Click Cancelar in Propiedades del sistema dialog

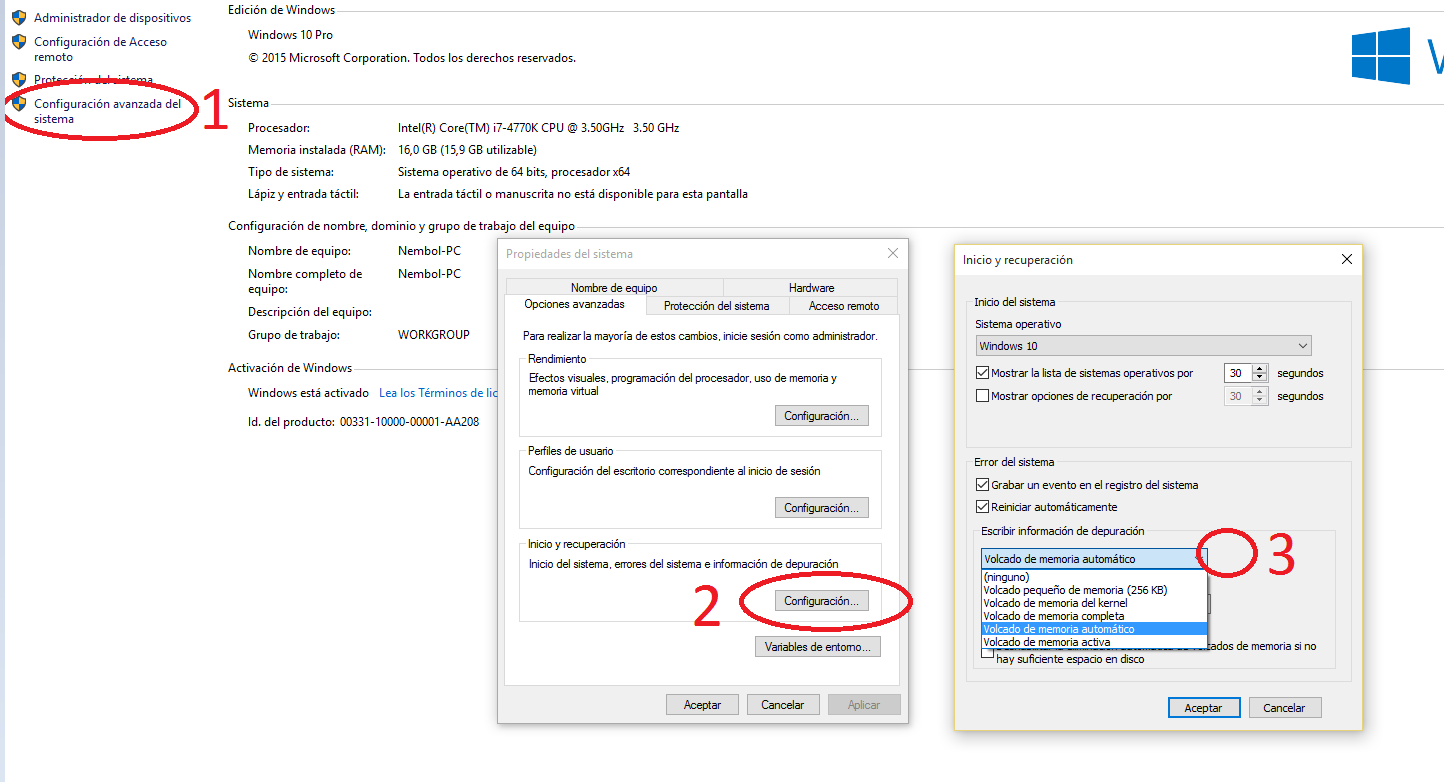(783, 705)
